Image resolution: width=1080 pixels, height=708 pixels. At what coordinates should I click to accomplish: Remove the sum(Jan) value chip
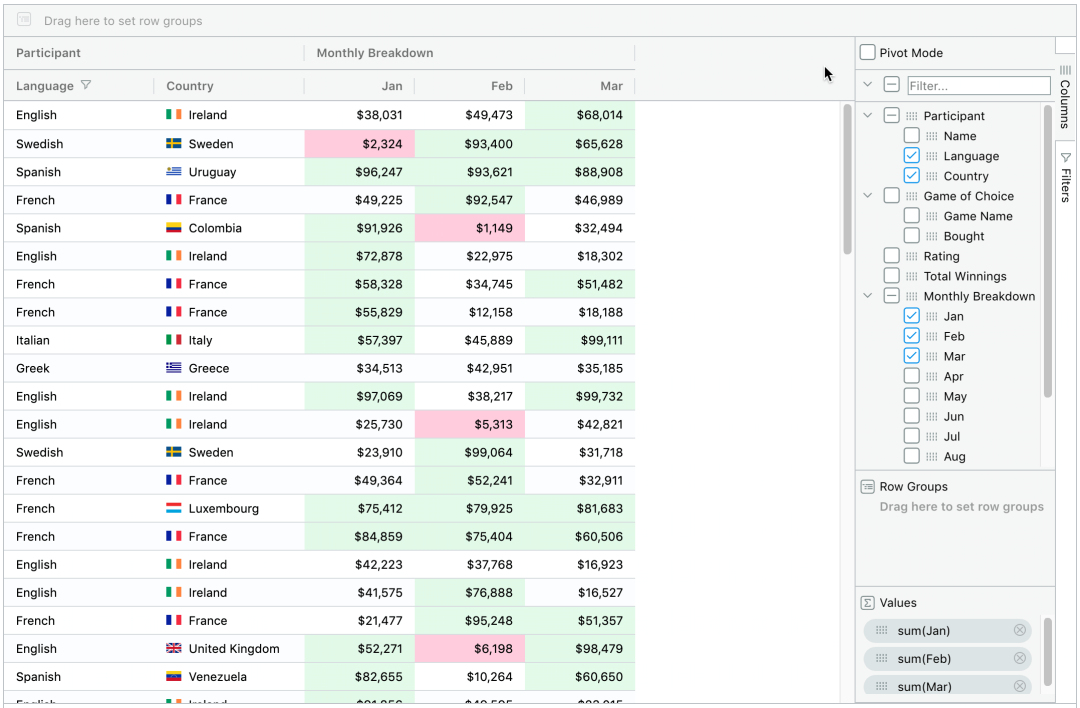(1019, 630)
